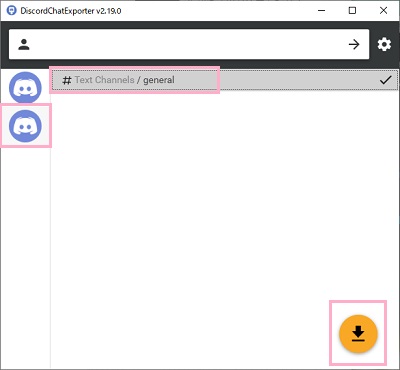This screenshot has width=400, height=370.
Task: Click the DiscordChatExporter title bar app icon
Action: pyautogui.click(x=12, y=11)
